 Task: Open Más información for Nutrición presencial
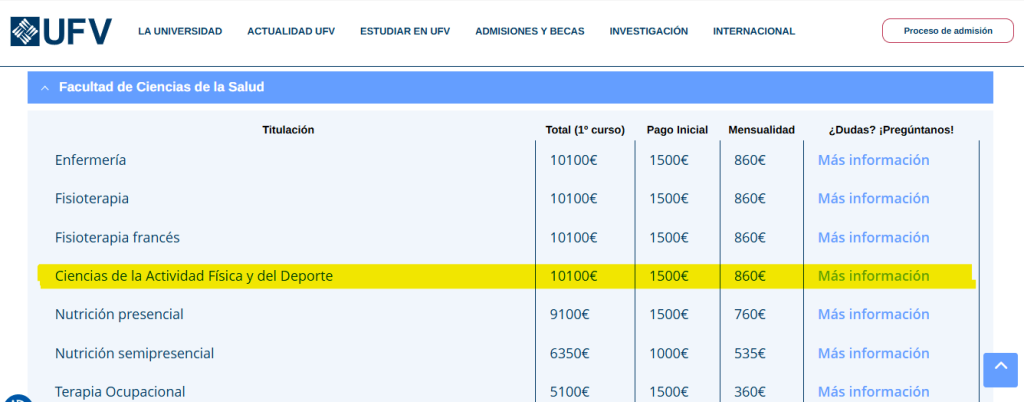pos(873,315)
